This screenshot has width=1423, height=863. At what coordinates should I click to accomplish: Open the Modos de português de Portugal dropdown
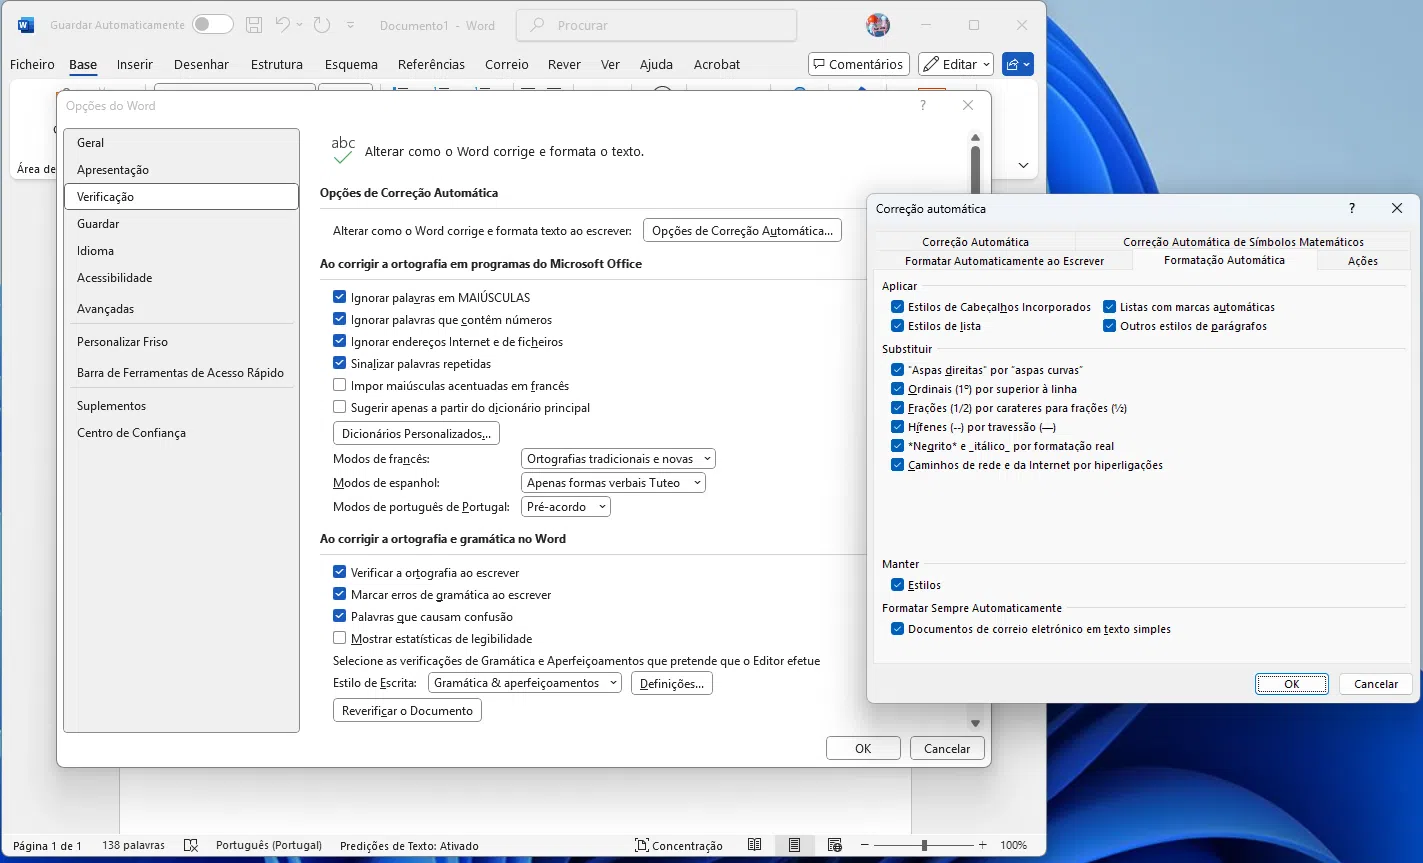[x=566, y=507]
